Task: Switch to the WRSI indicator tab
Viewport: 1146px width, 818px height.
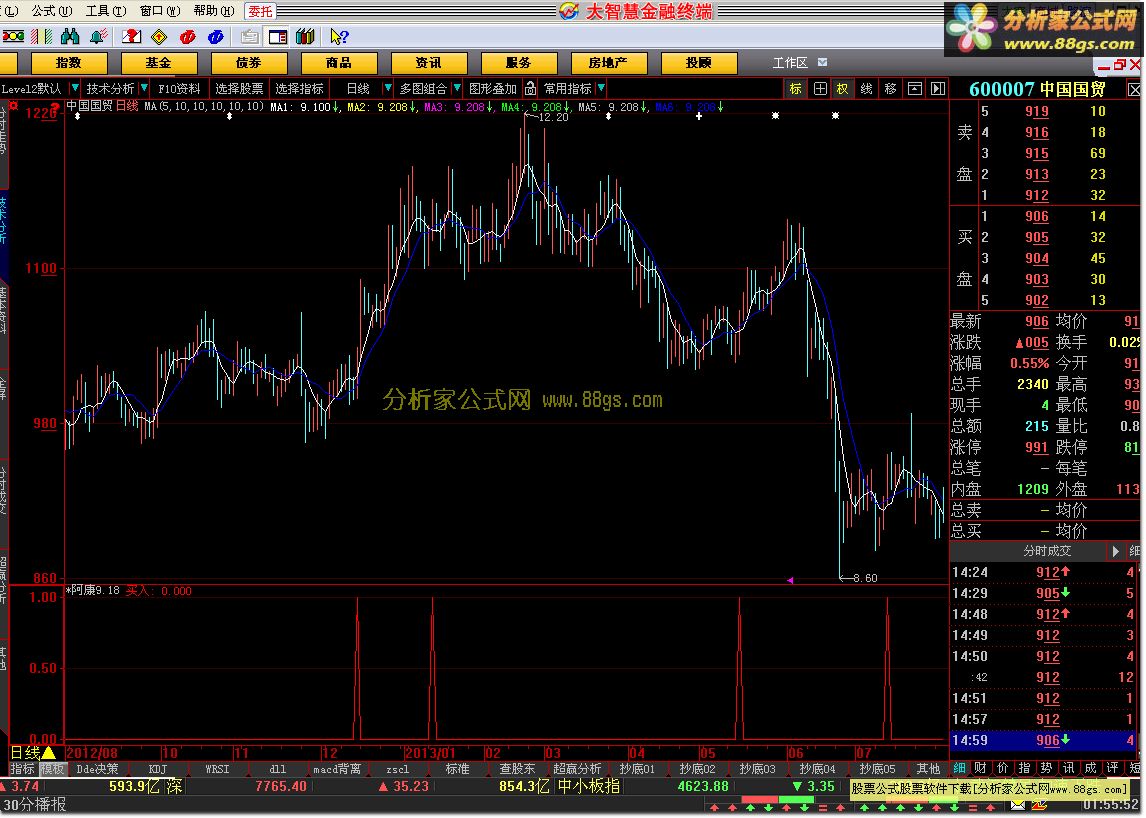Action: 217,769
